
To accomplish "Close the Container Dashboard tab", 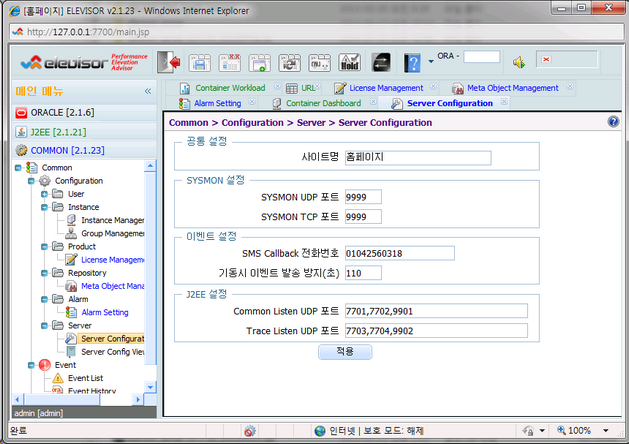I will click(373, 101).
